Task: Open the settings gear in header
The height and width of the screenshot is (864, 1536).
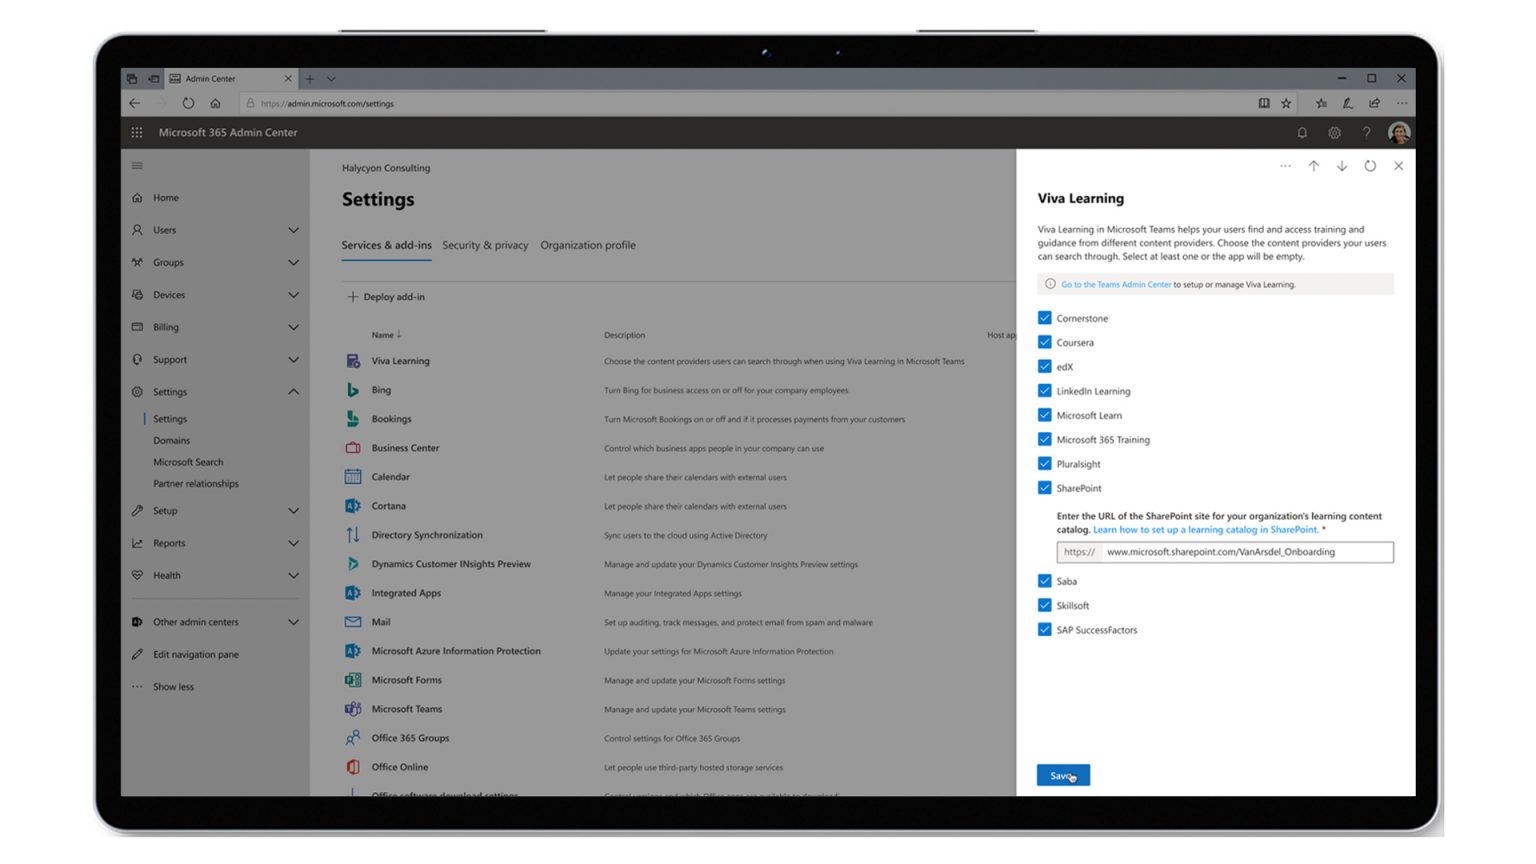Action: tap(1334, 132)
